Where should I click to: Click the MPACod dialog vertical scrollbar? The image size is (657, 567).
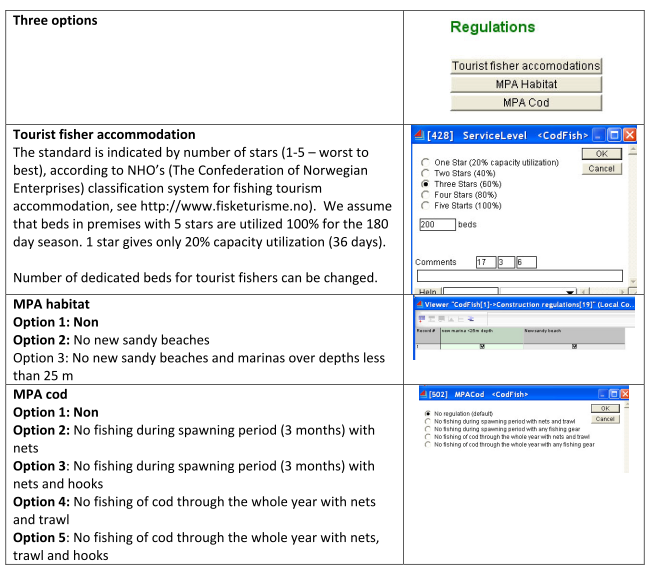tap(626, 438)
